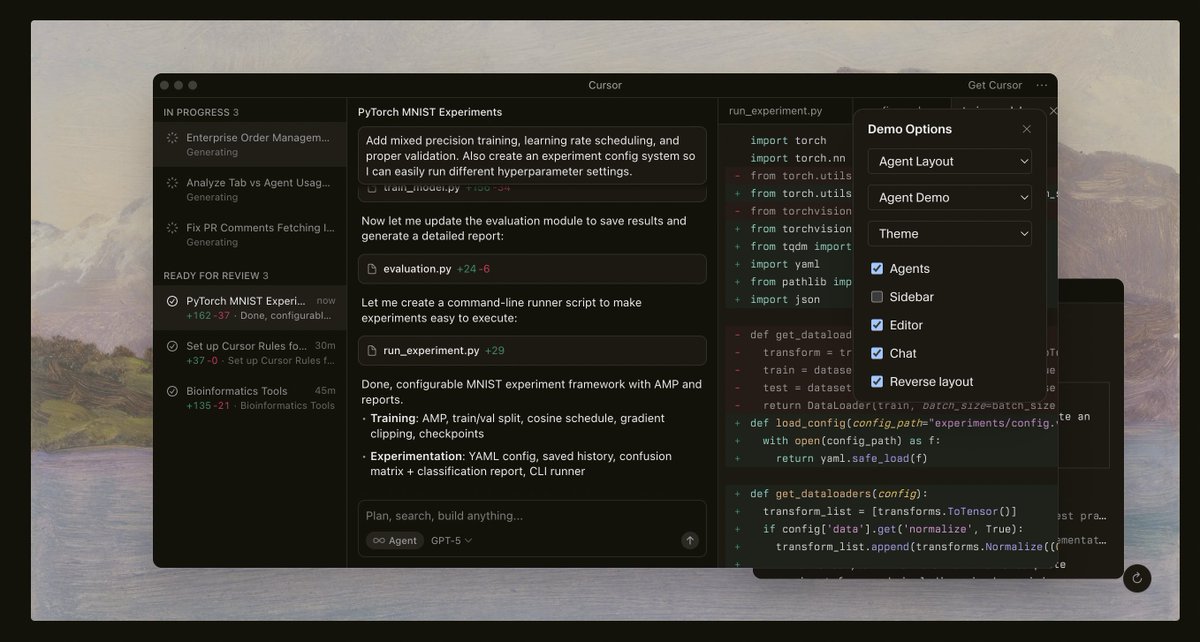Open the evaluation.py file chip
This screenshot has width=1200, height=642.
(x=532, y=269)
